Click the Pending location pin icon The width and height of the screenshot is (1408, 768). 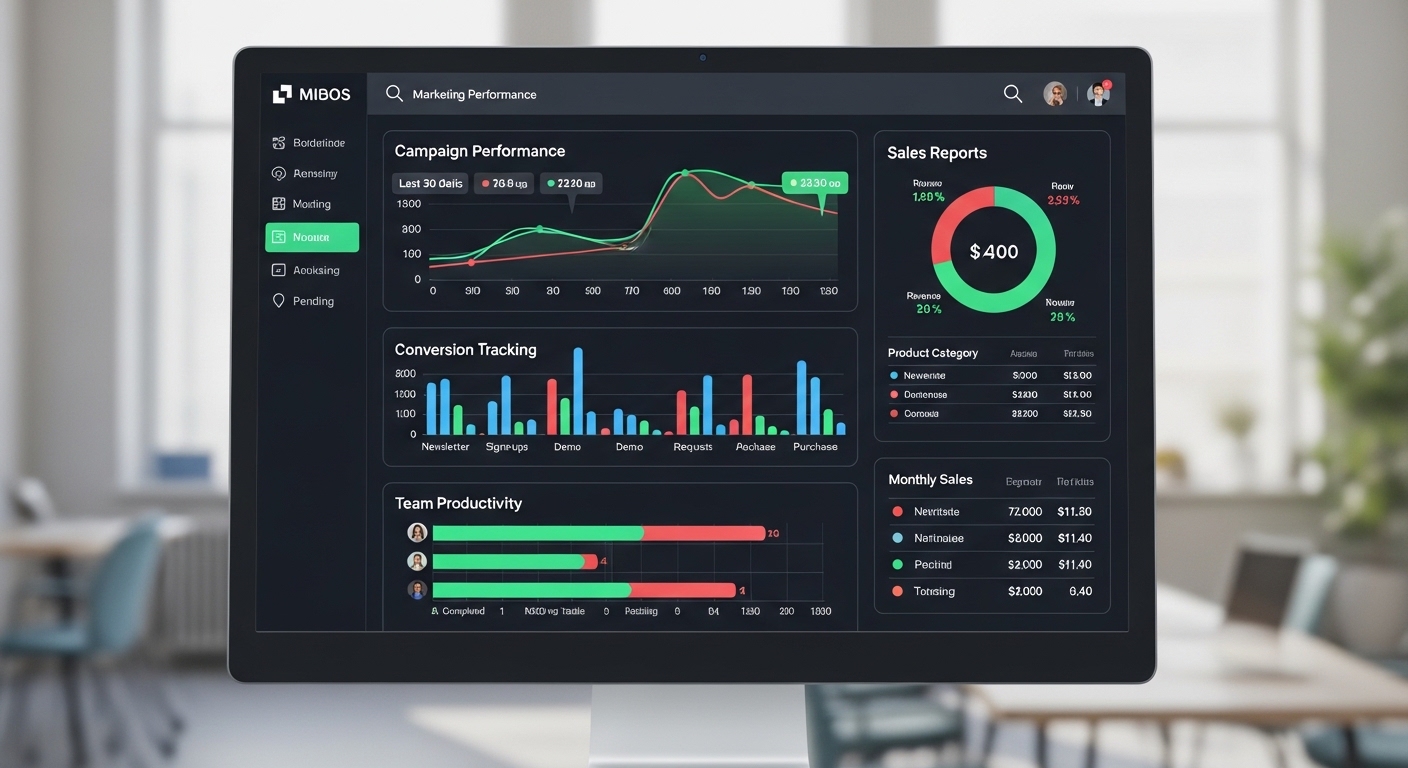click(x=279, y=301)
